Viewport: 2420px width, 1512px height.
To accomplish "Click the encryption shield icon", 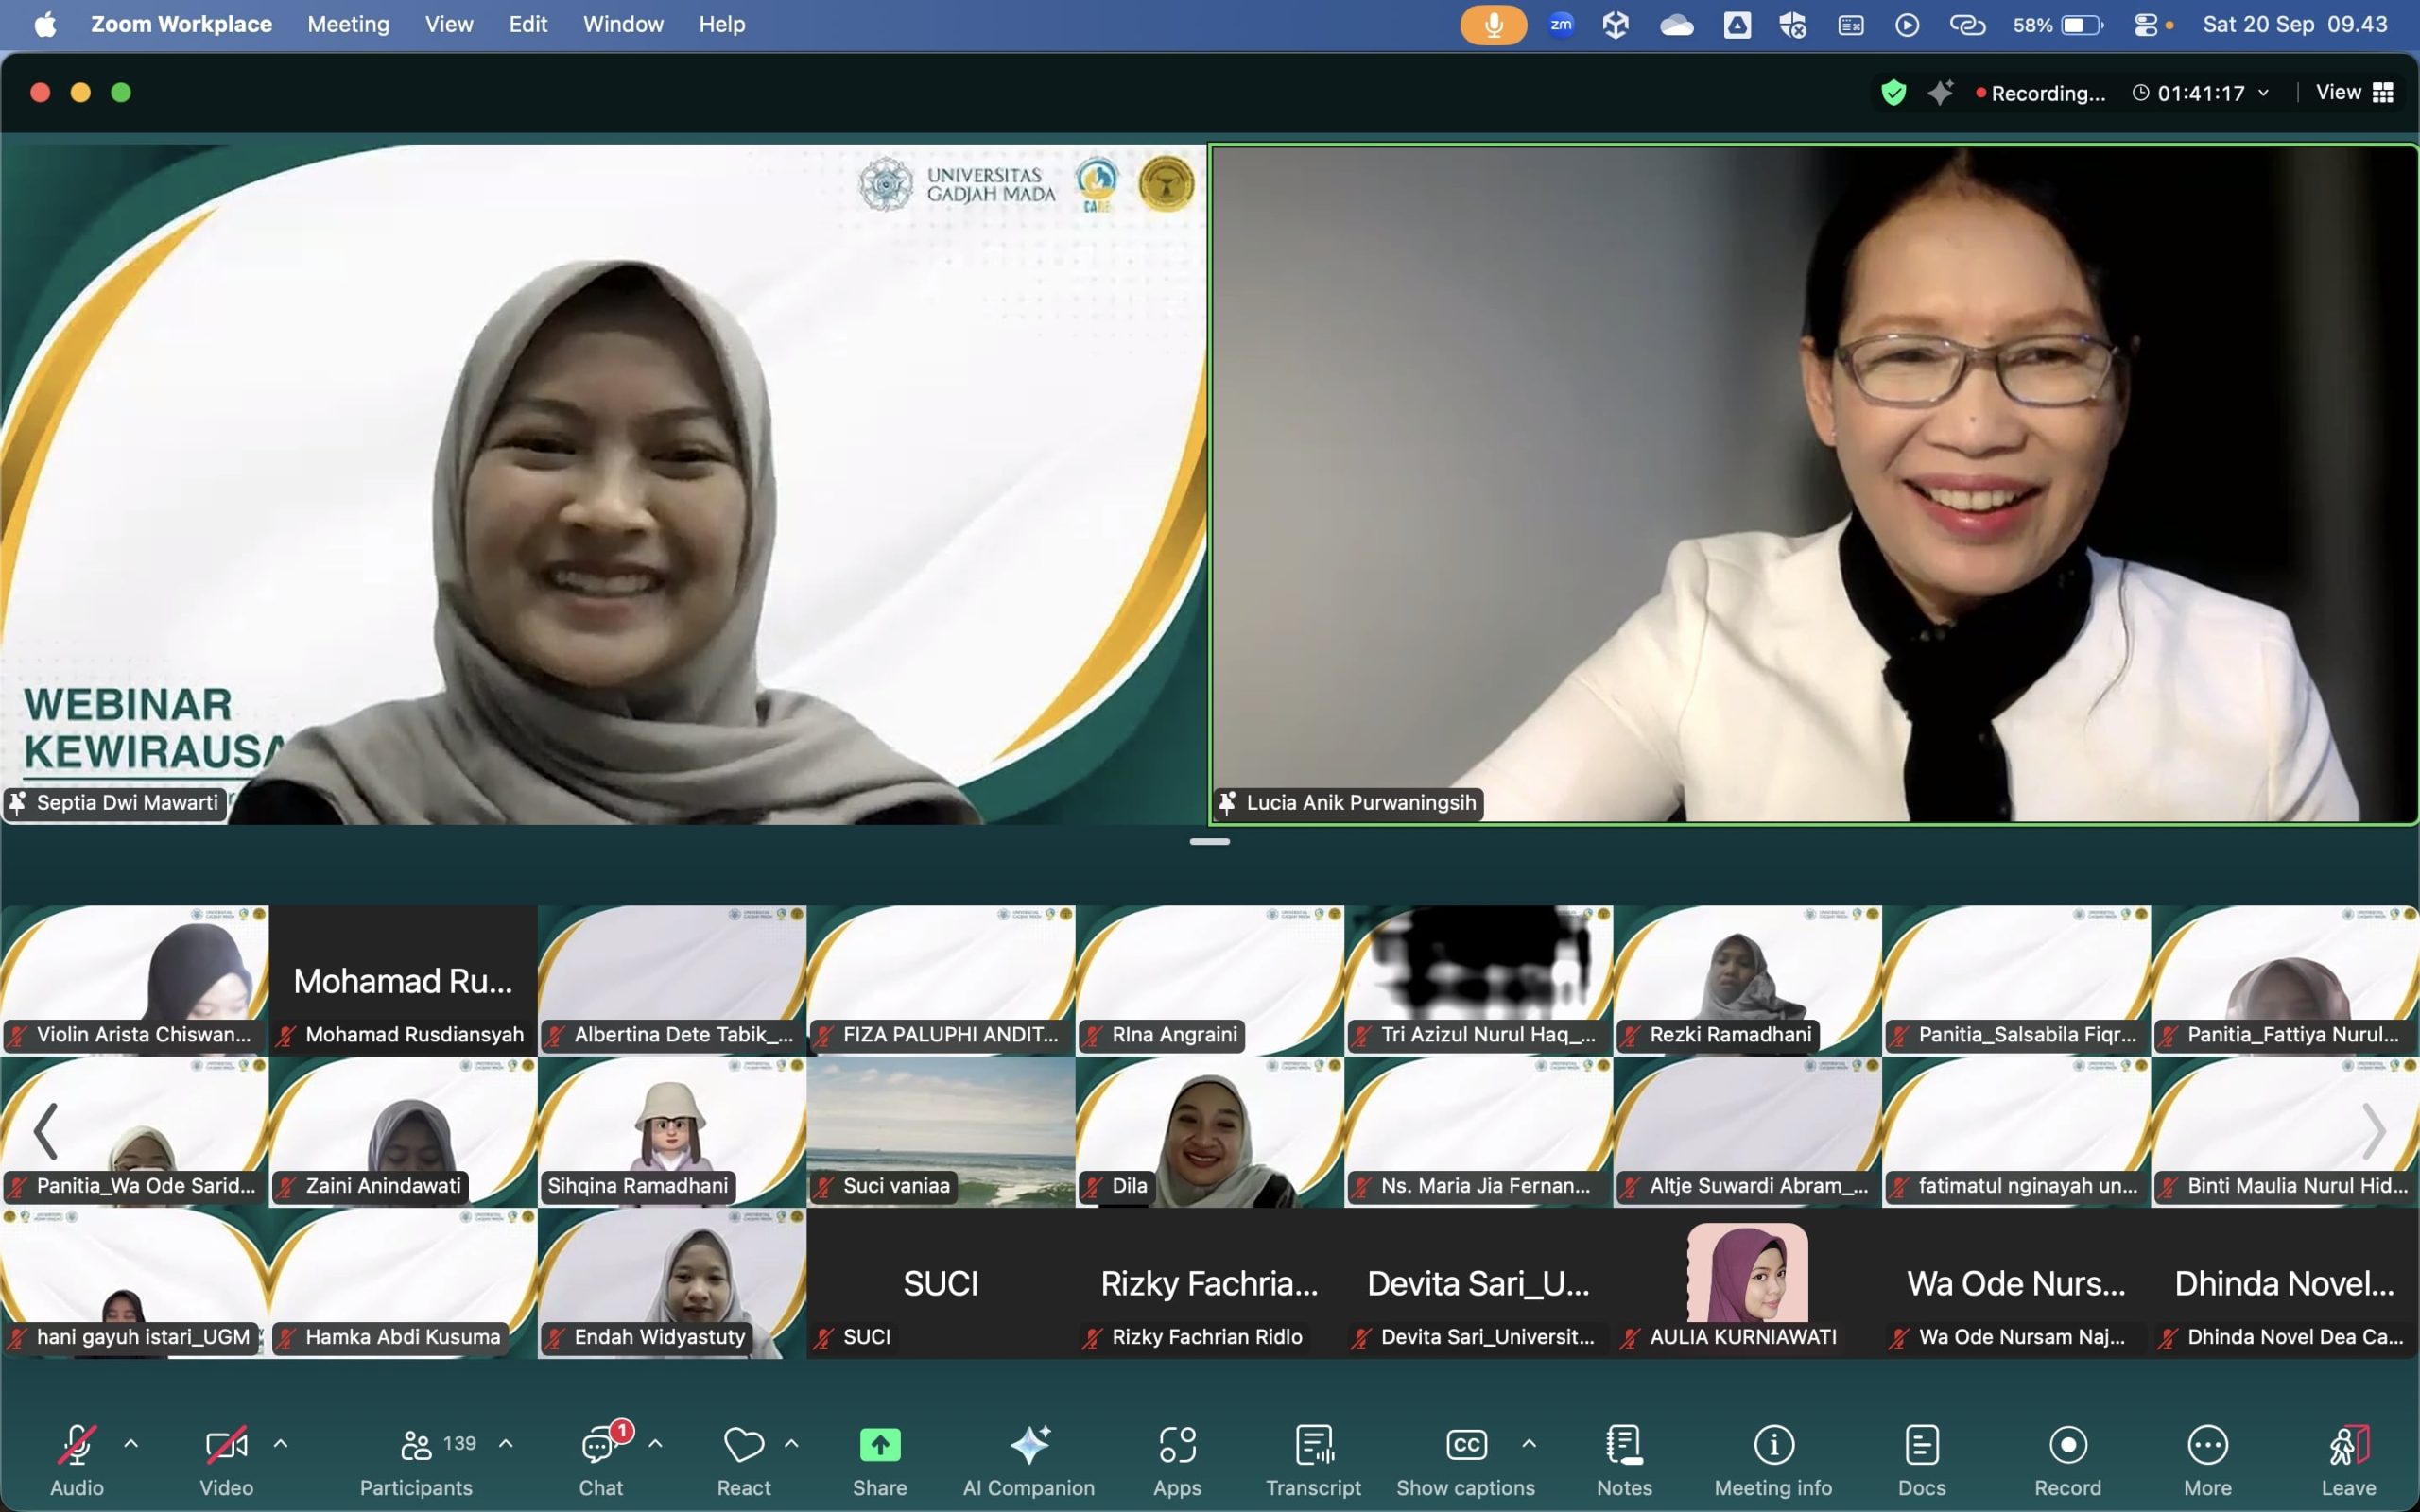I will tap(1893, 93).
